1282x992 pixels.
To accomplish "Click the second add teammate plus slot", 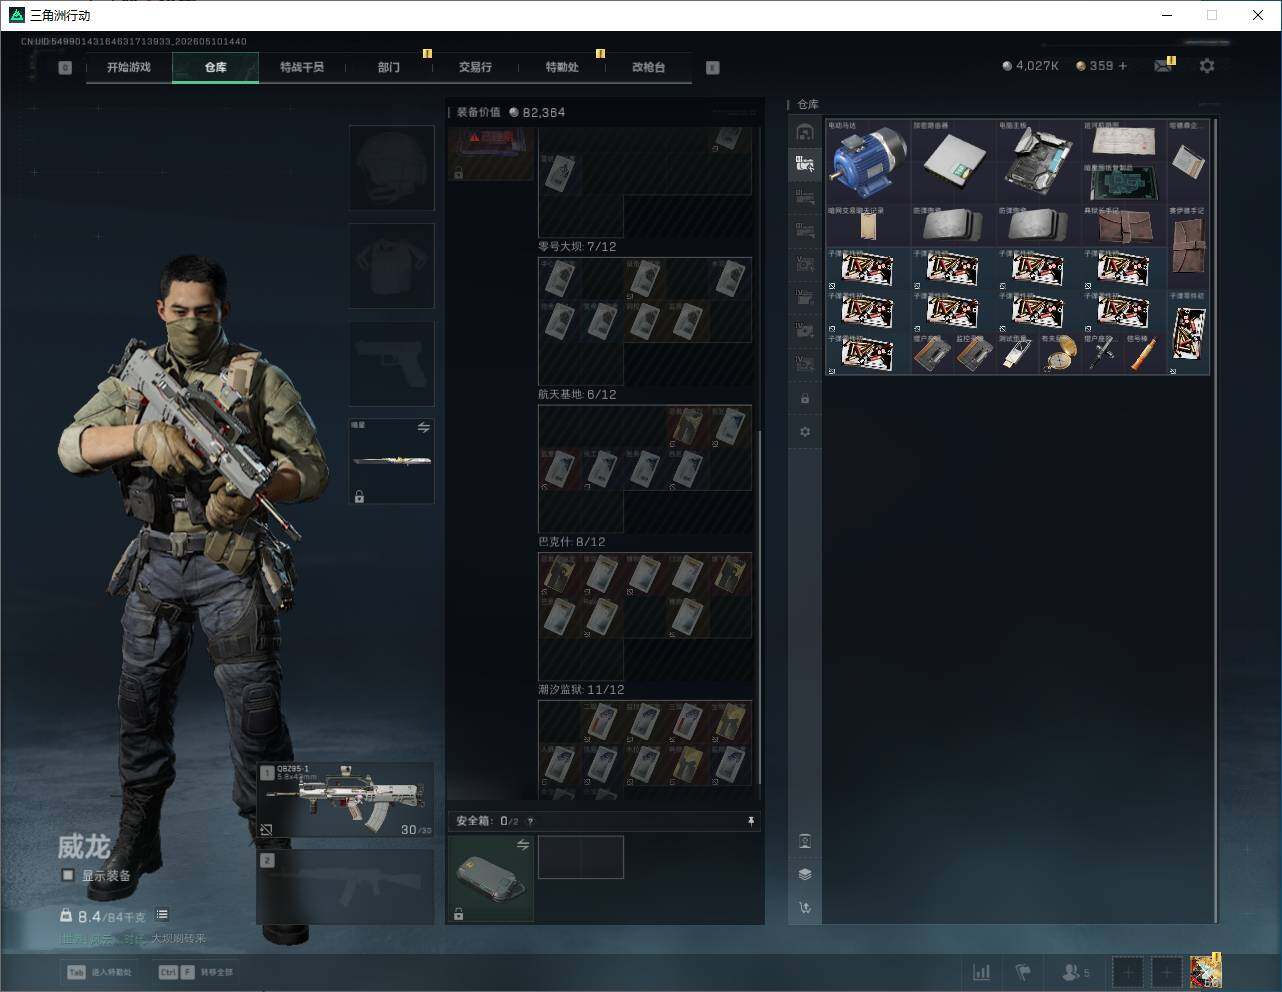I will [1166, 972].
